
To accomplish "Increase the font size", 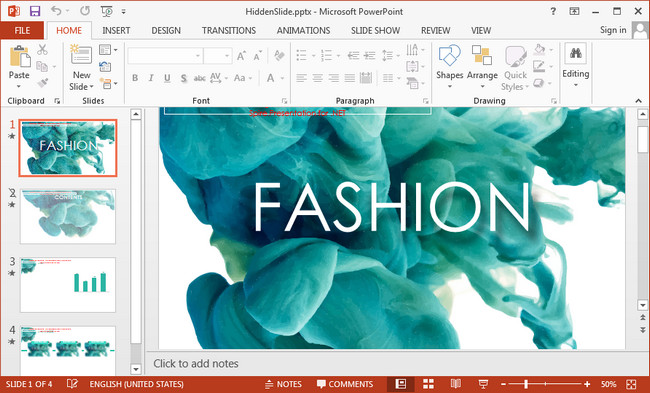I will [241, 56].
